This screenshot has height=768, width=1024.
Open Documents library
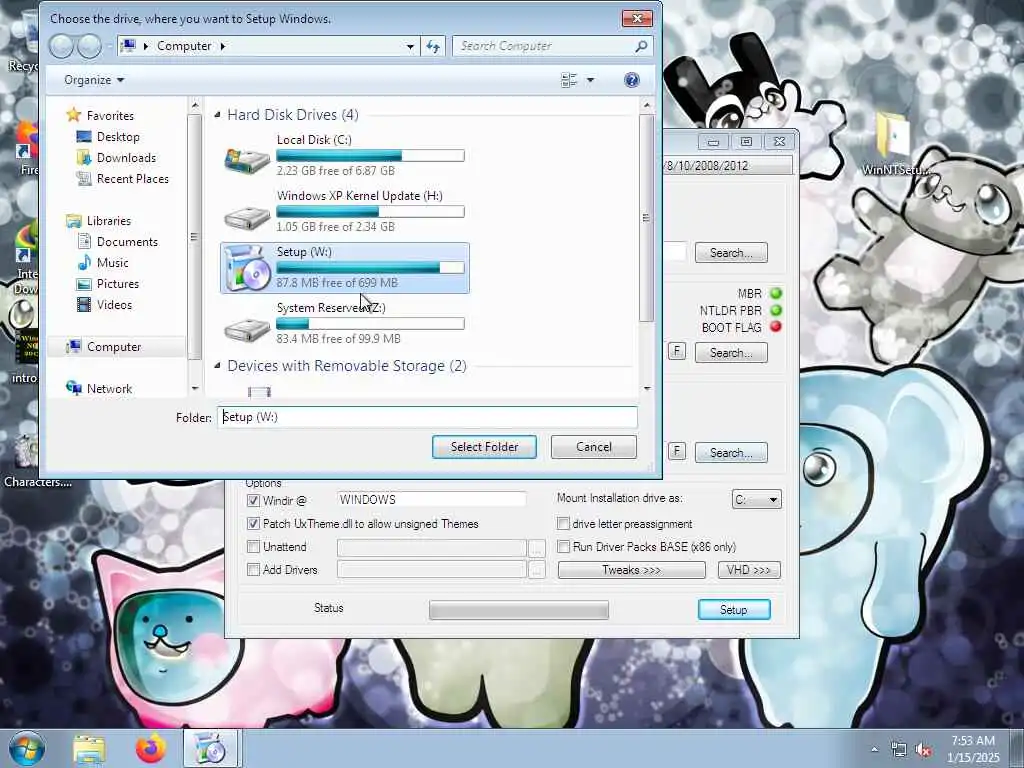click(x=127, y=242)
